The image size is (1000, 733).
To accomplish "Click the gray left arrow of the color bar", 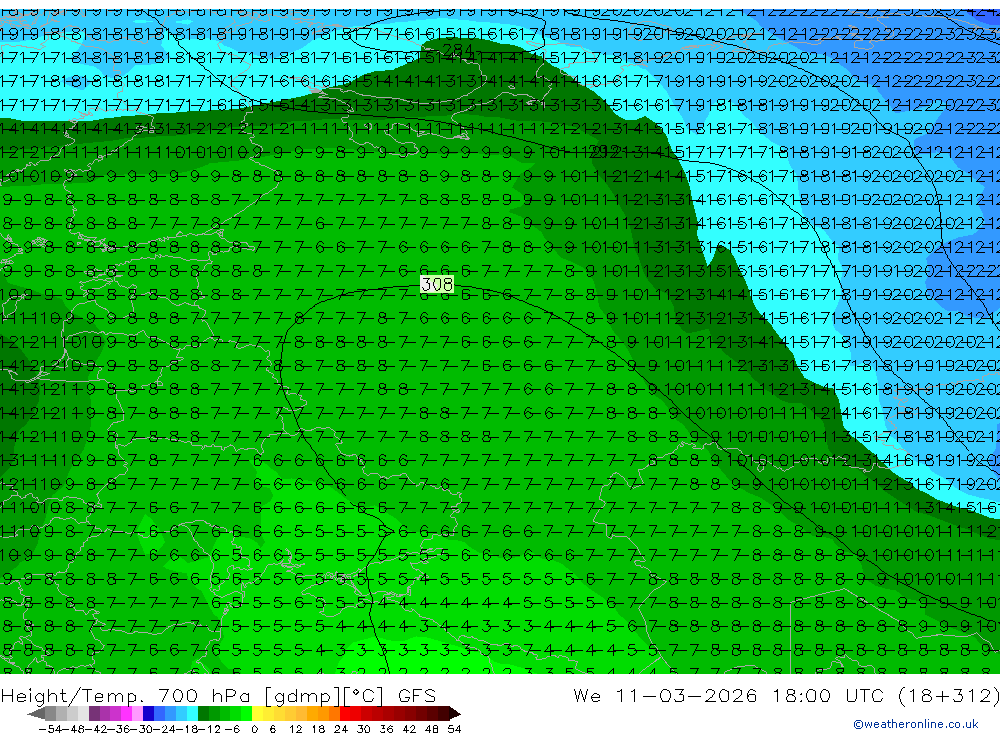I will coord(36,714).
